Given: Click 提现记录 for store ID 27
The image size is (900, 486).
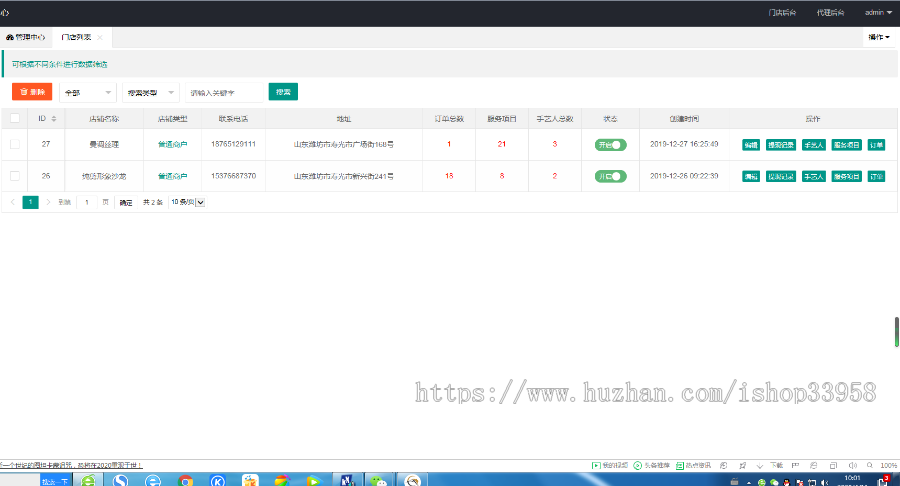Looking at the screenshot, I should [x=781, y=145].
